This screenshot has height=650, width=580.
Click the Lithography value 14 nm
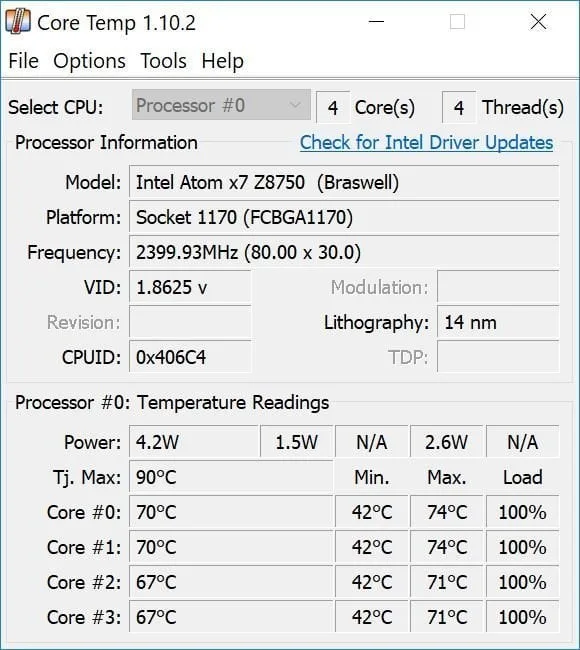pos(498,322)
